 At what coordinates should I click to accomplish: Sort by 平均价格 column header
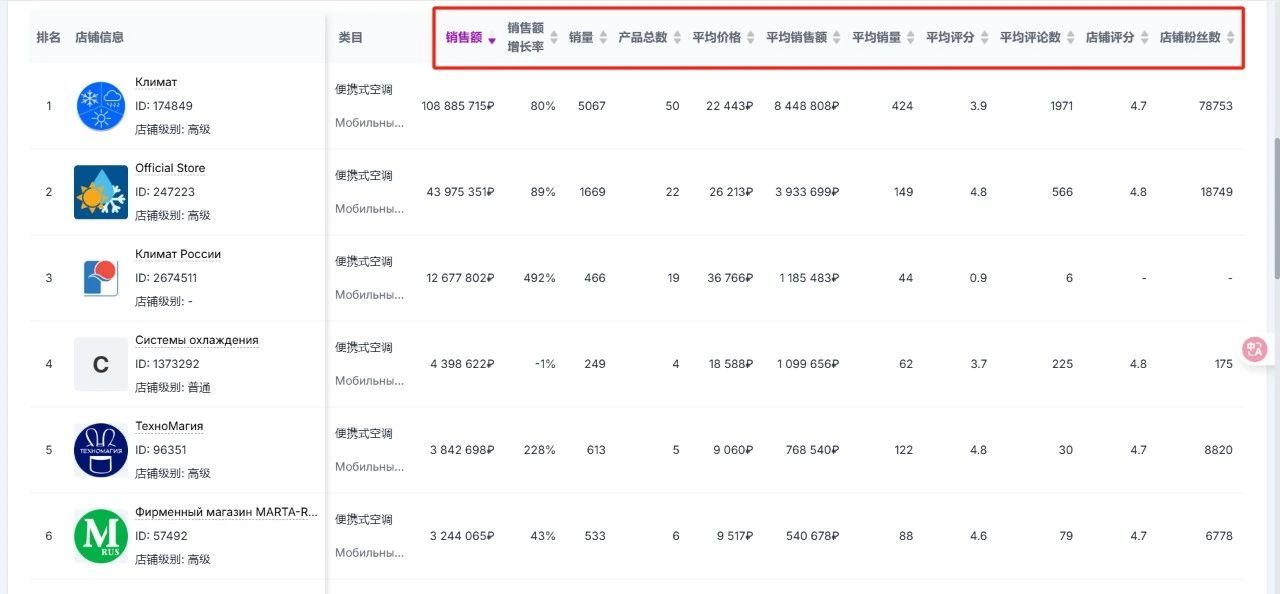724,38
